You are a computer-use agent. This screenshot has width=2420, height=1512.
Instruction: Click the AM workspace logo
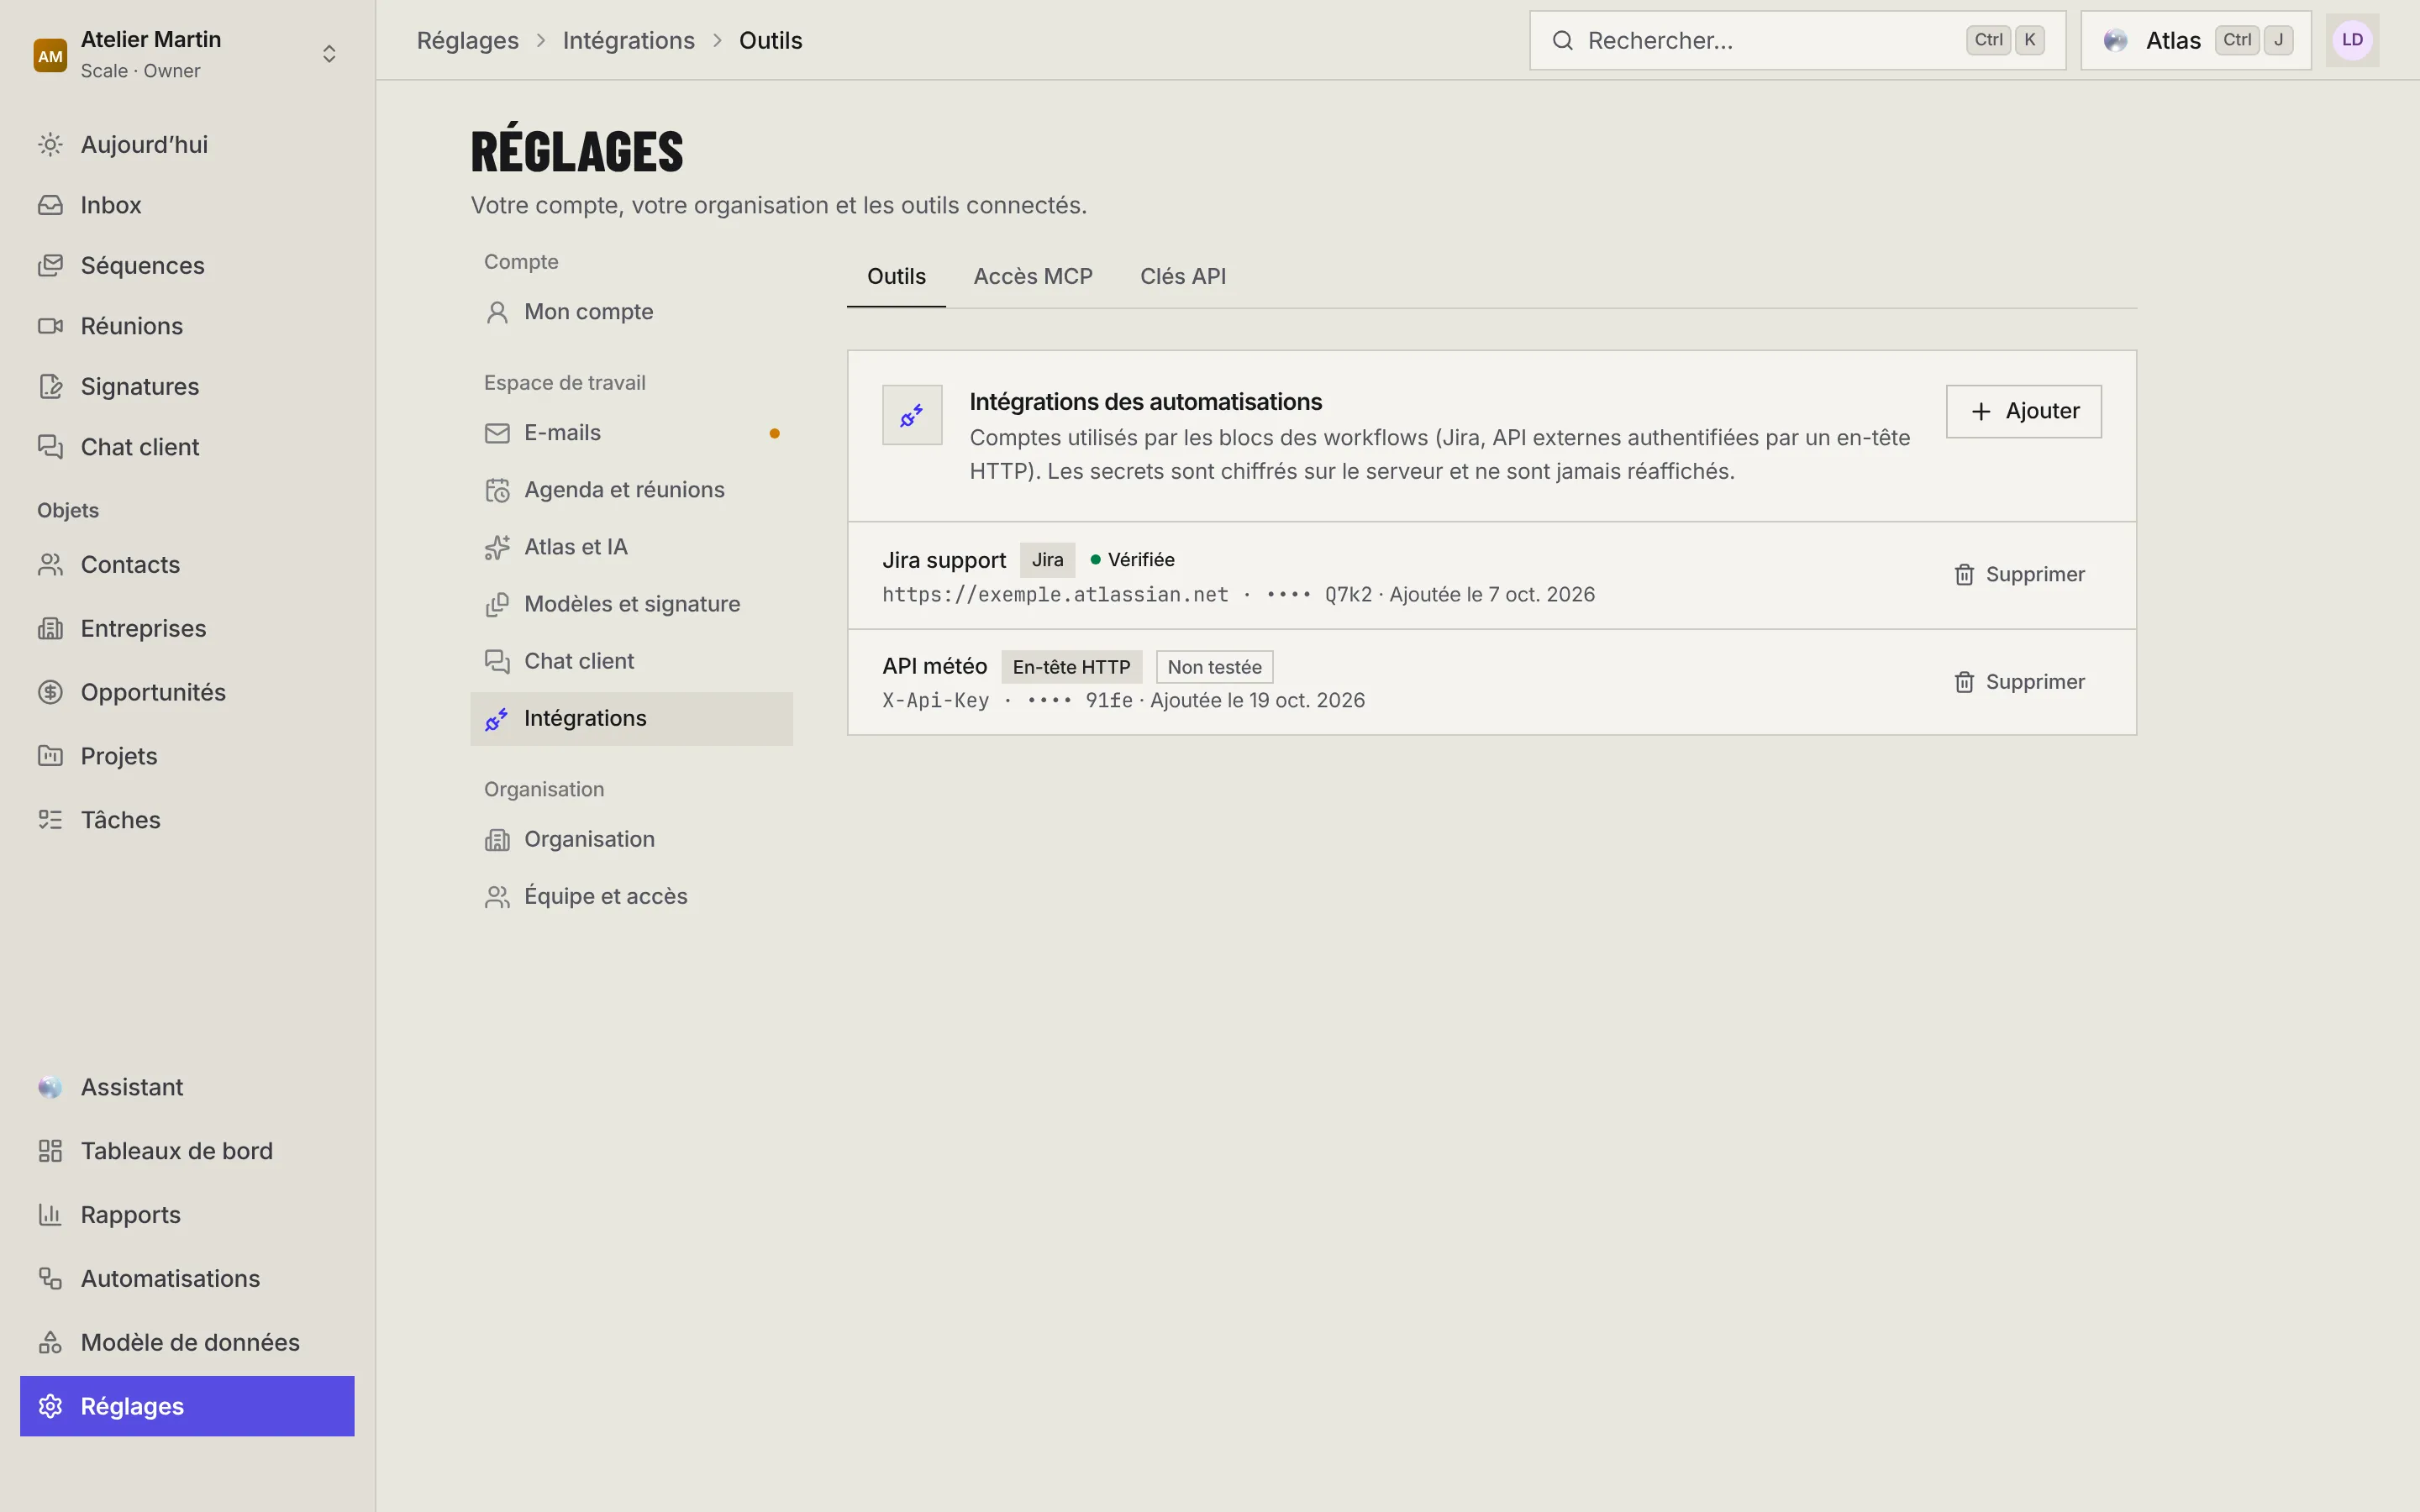point(50,56)
